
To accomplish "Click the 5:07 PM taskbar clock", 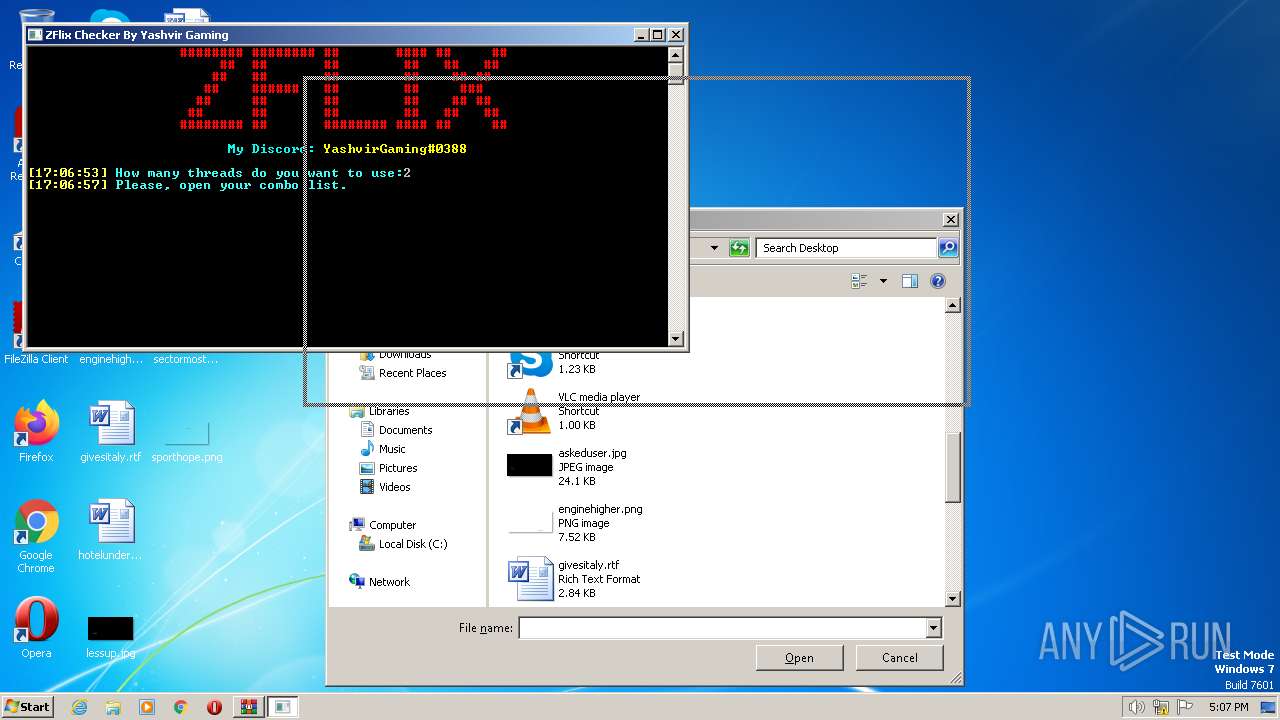I will (1228, 707).
